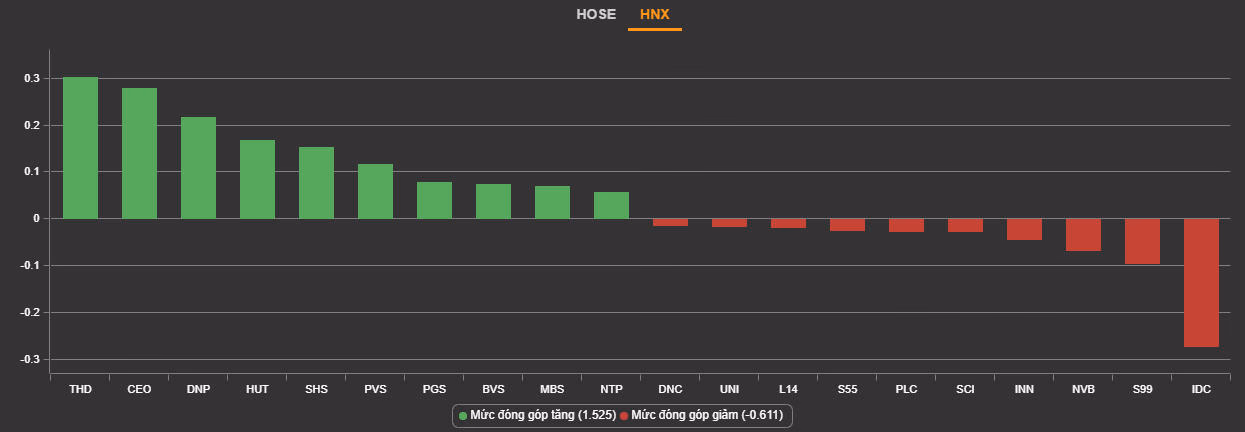Select the SHS bar
This screenshot has height=432, width=1245.
[316, 183]
